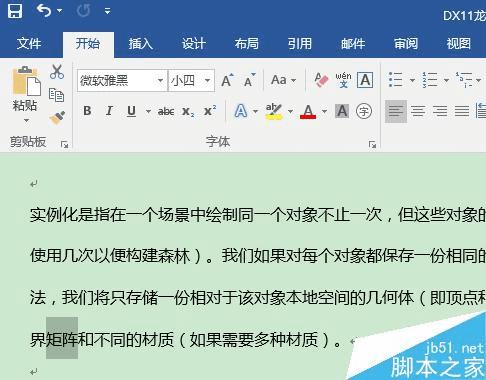Save the document with the floppy icon
The width and height of the screenshot is (486, 380).
(15, 11)
